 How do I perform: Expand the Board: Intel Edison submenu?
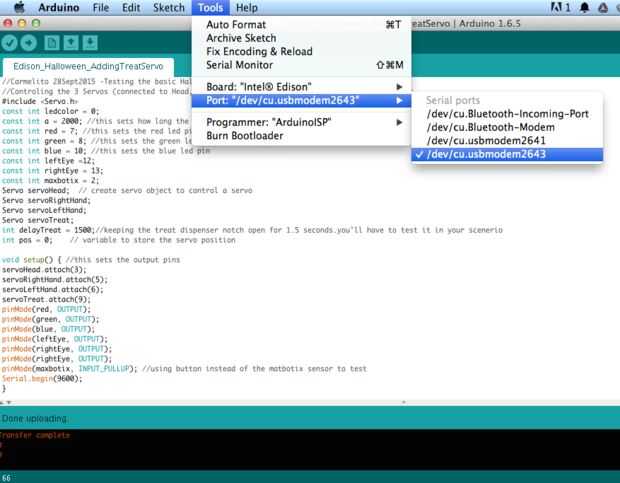[301, 87]
